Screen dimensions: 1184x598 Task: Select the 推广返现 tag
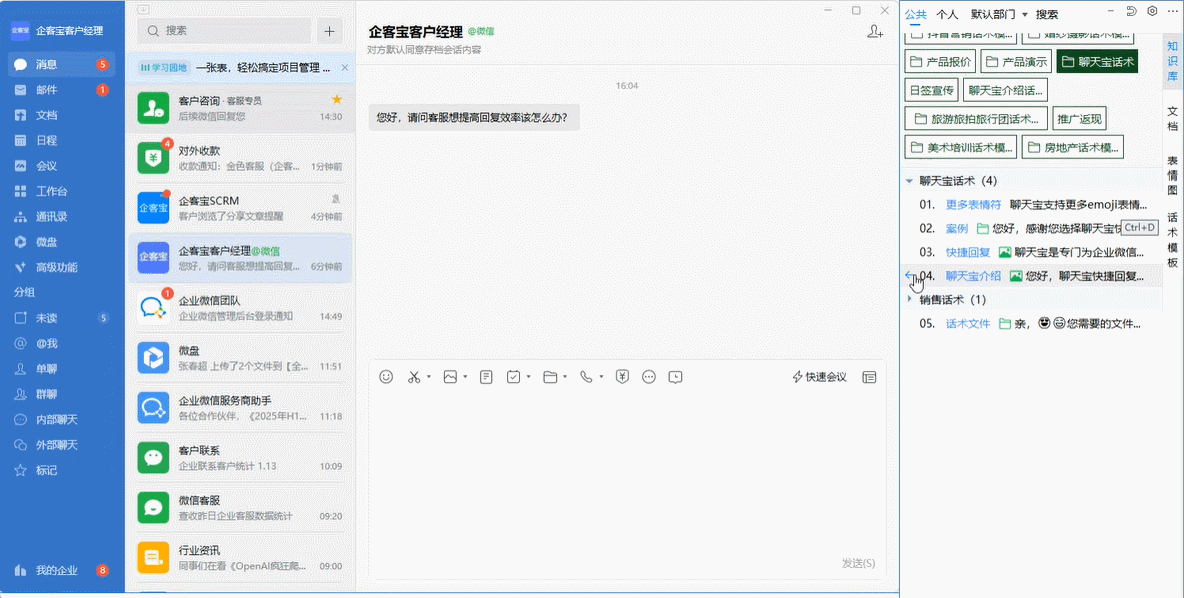[x=1080, y=119]
